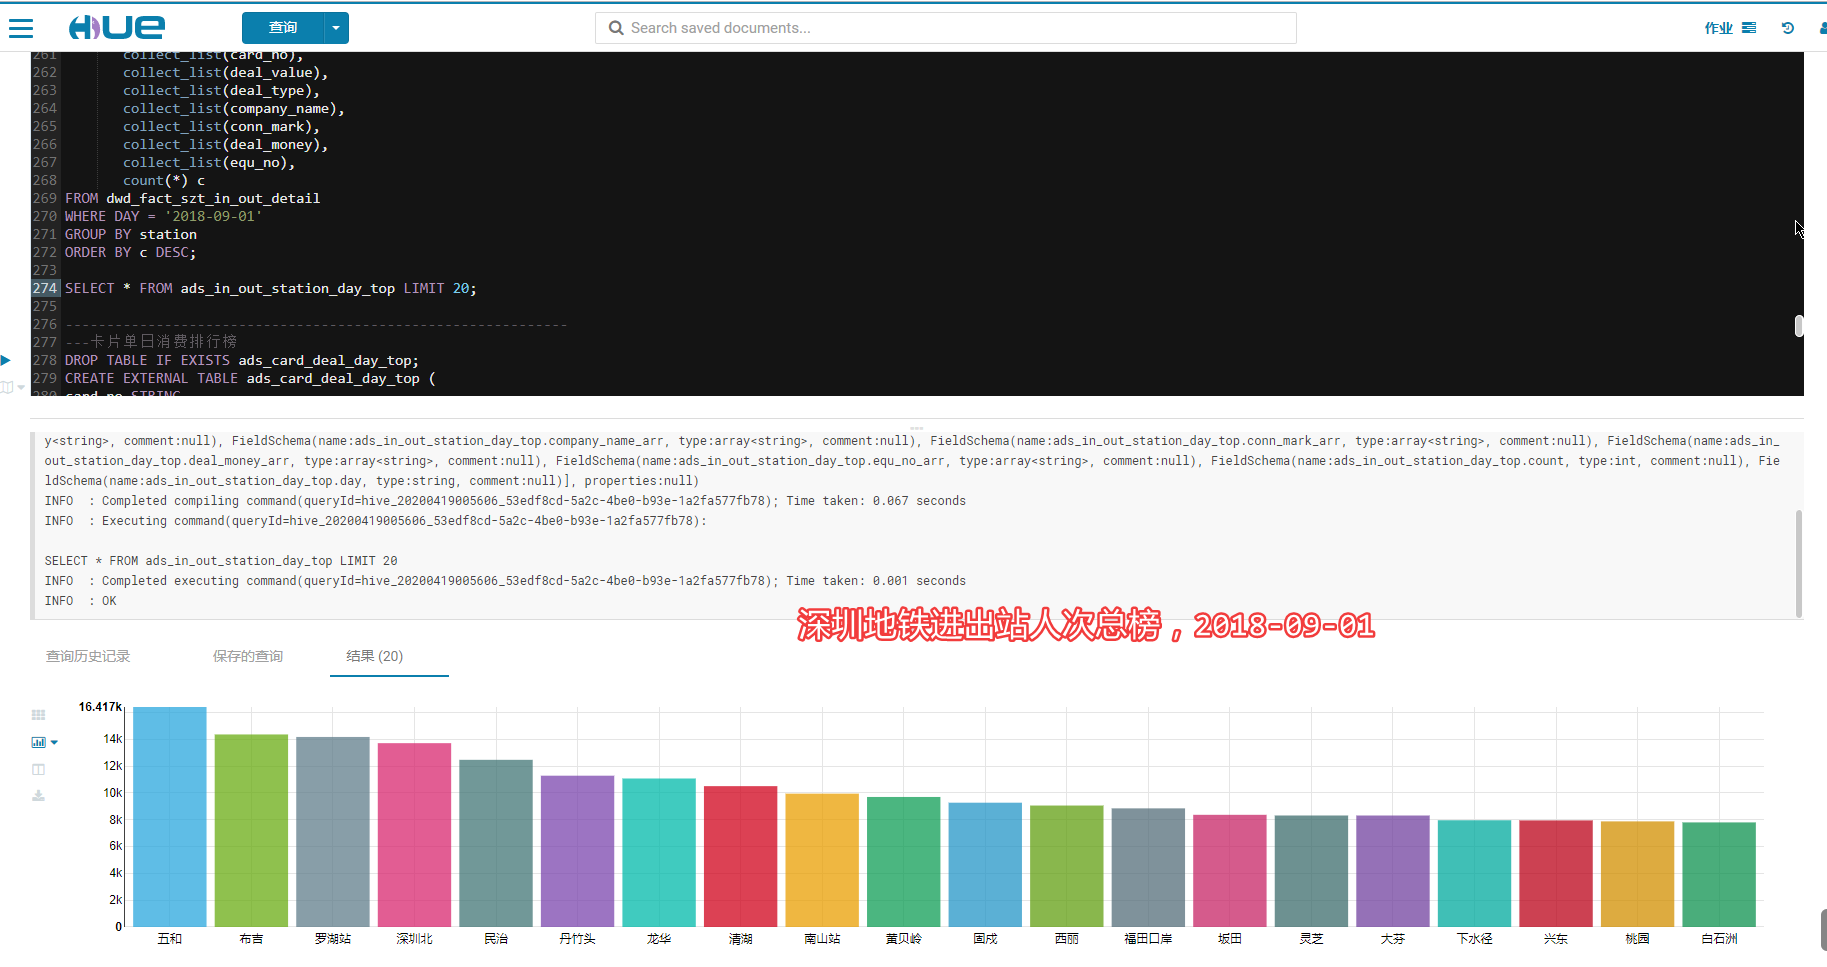Click the 龙华 teal bar

click(x=659, y=853)
